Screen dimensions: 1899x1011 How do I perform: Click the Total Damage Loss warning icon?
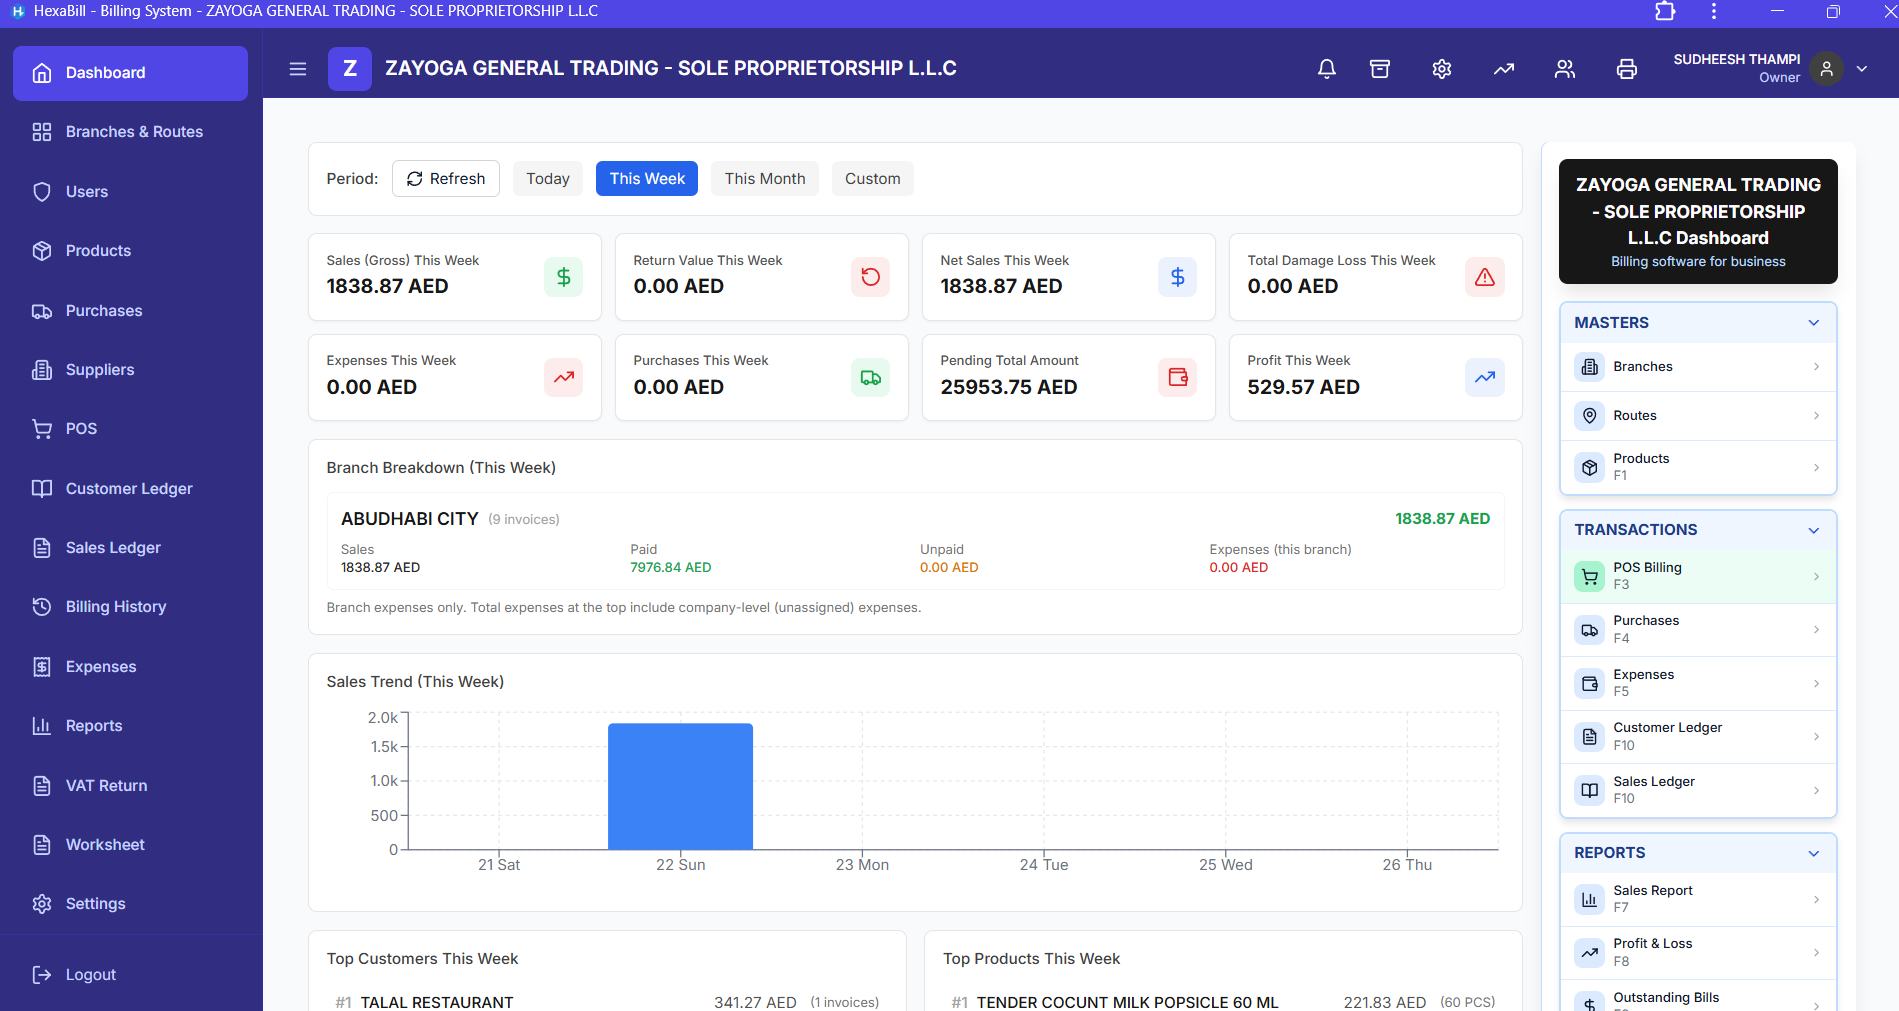click(1484, 277)
